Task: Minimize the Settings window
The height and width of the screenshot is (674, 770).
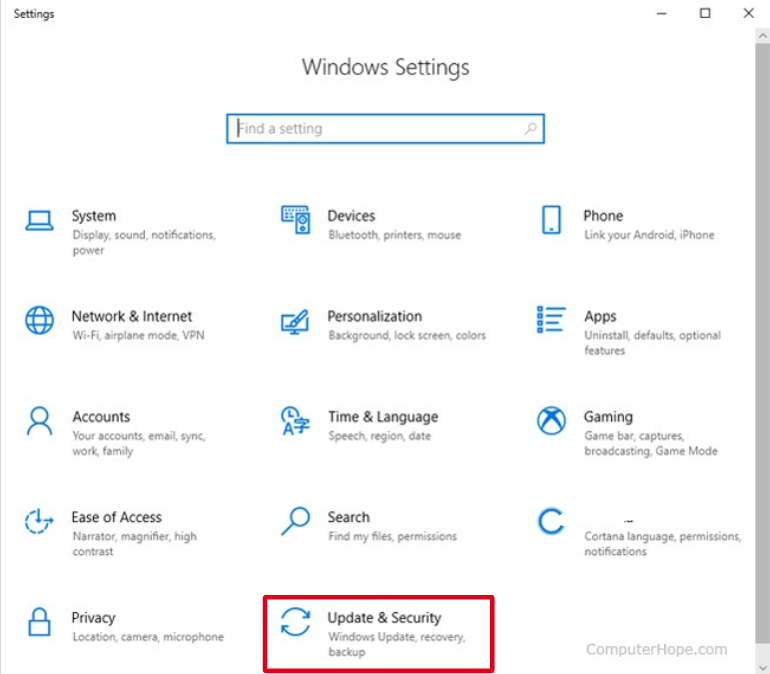Action: [x=661, y=14]
